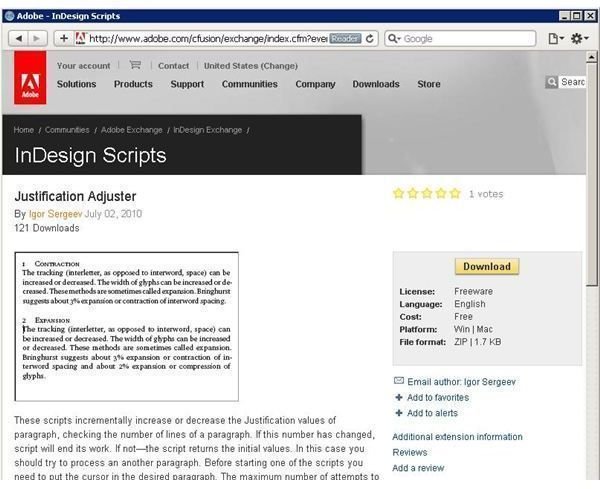Image resolution: width=600 pixels, height=489 pixels.
Task: Click the '1 votes' text
Action: coord(486,194)
